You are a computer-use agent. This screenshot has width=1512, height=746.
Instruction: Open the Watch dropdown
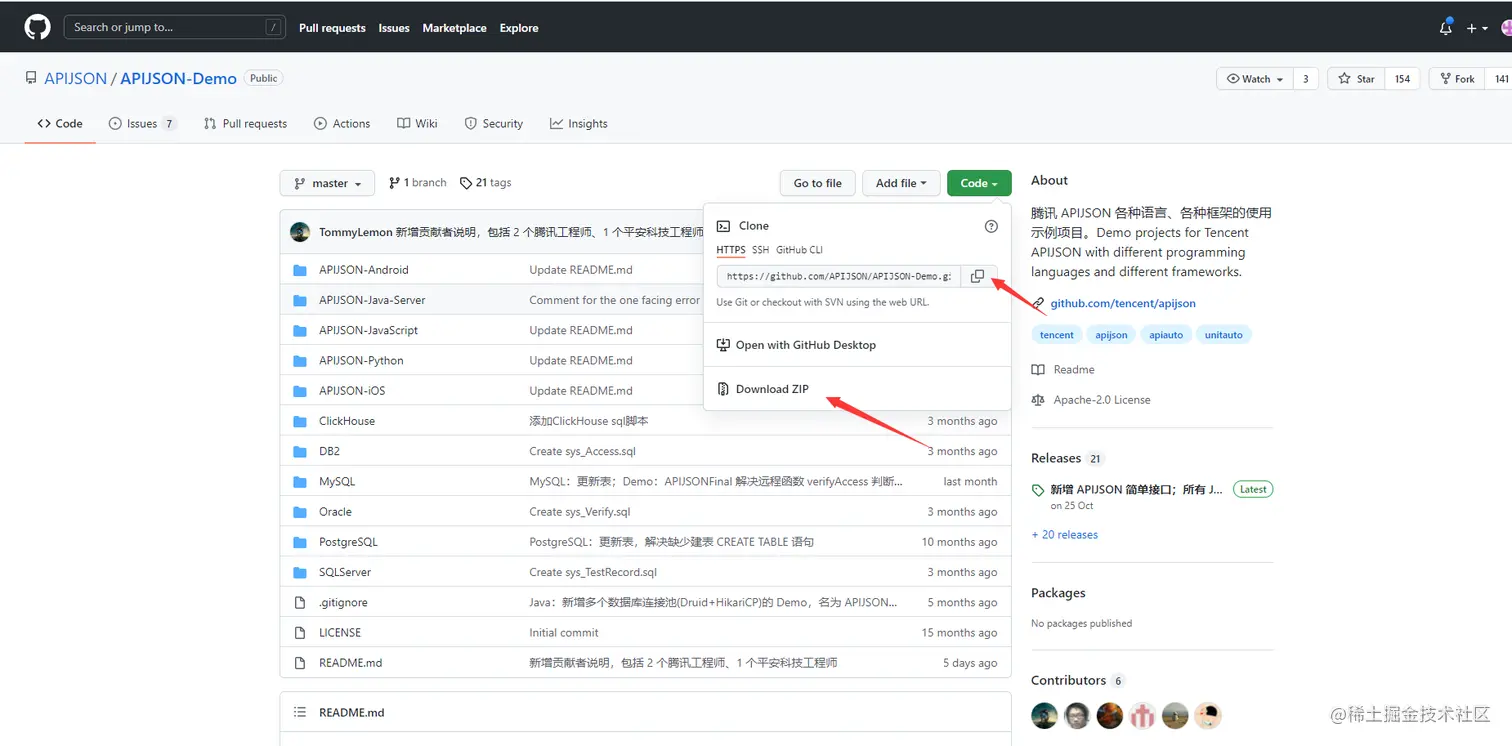[x=1255, y=79]
